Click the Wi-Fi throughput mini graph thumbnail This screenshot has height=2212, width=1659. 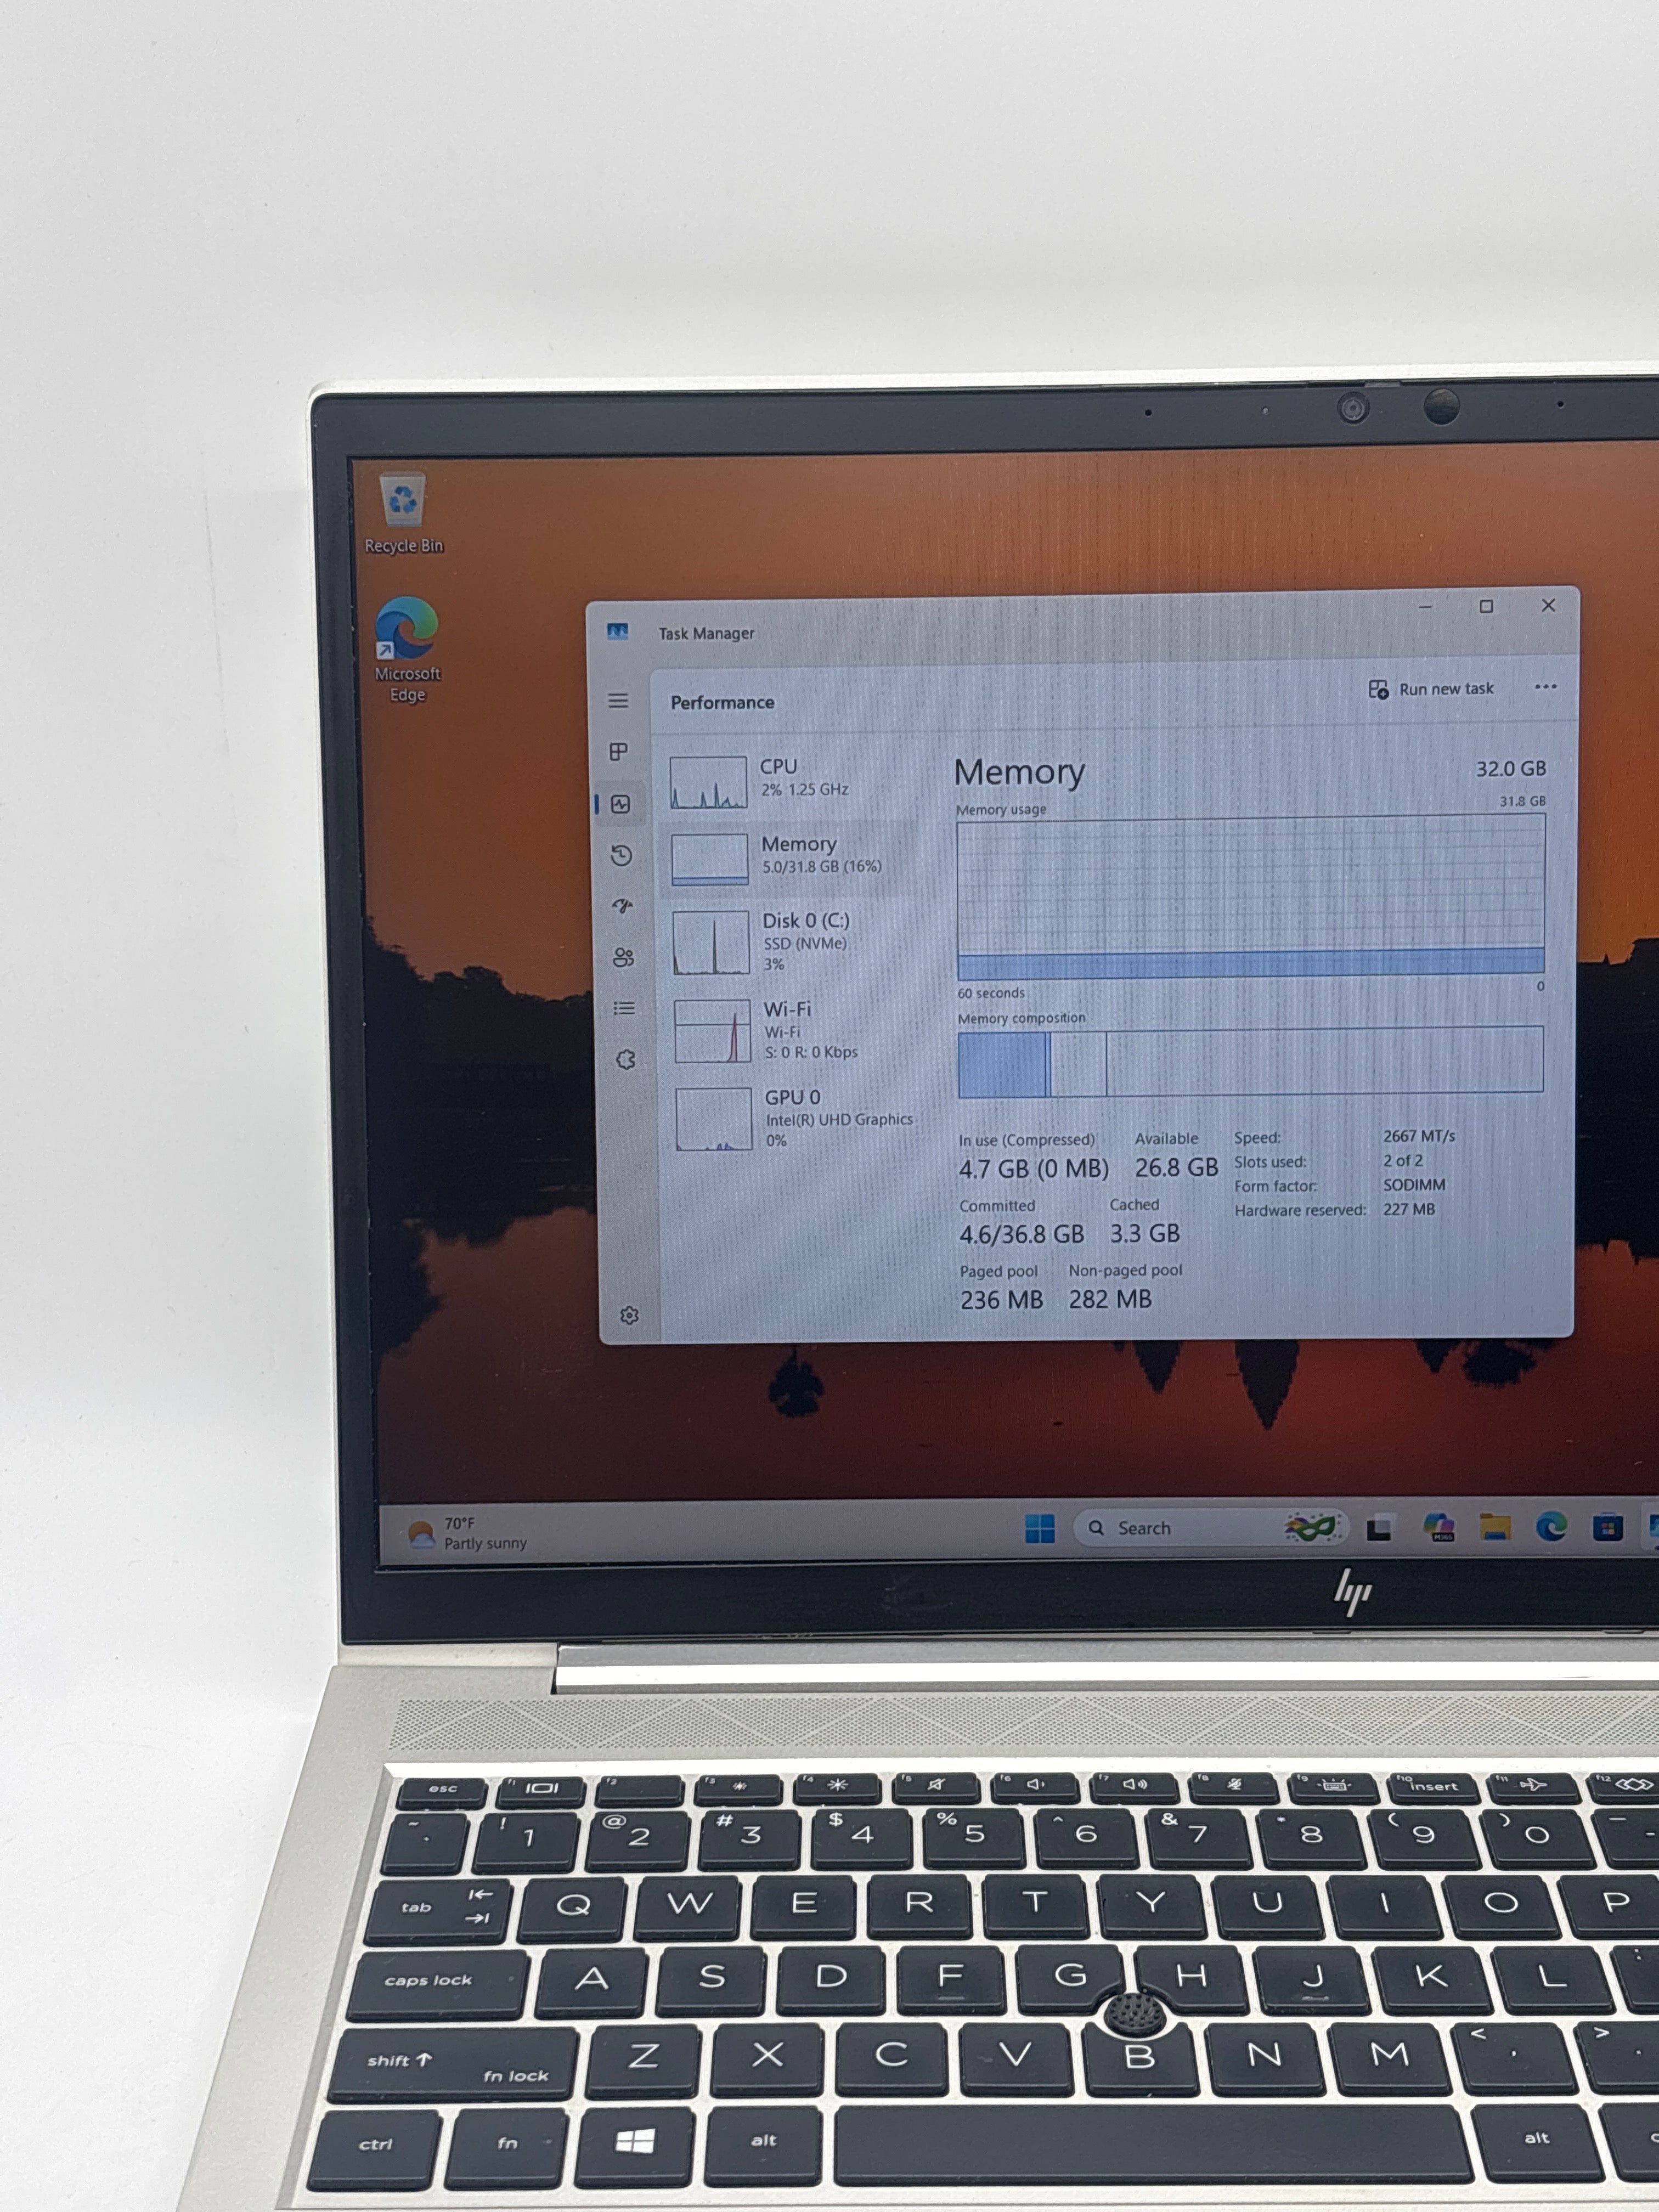pyautogui.click(x=713, y=1031)
